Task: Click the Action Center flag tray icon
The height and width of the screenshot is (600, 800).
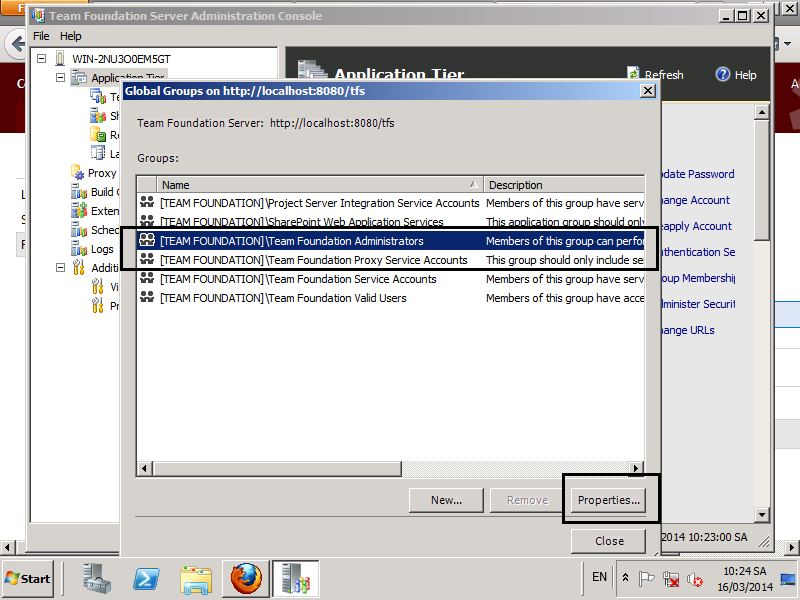Action: point(646,579)
